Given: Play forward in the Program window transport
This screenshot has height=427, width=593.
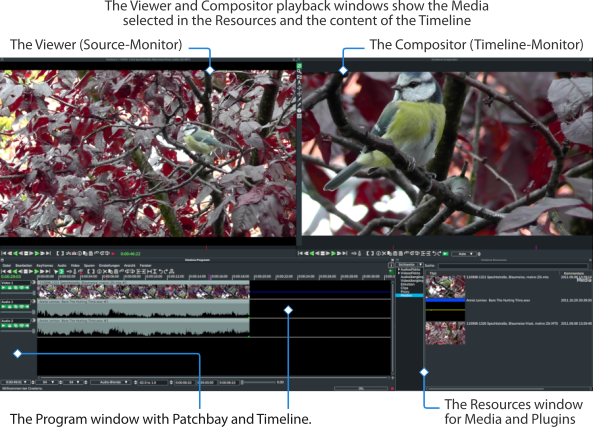Looking at the screenshot, I should point(37,272).
